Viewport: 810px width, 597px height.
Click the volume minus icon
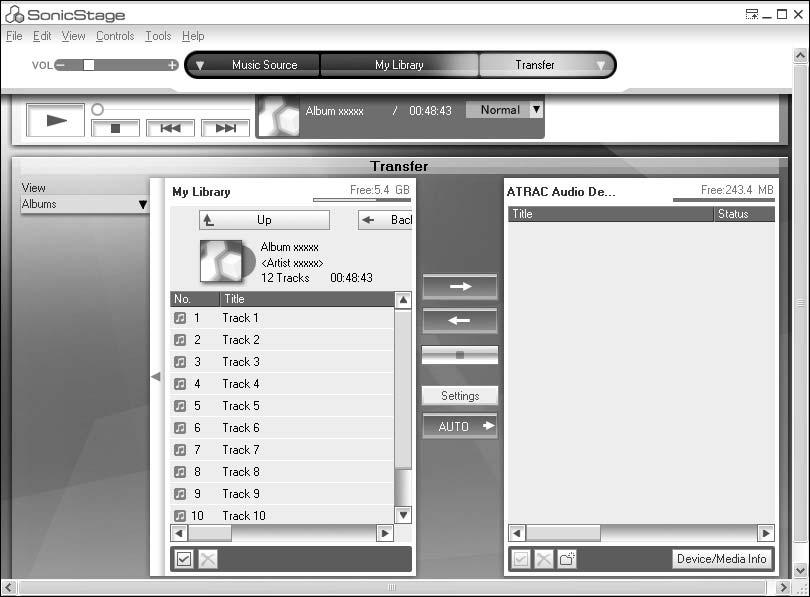(x=60, y=65)
